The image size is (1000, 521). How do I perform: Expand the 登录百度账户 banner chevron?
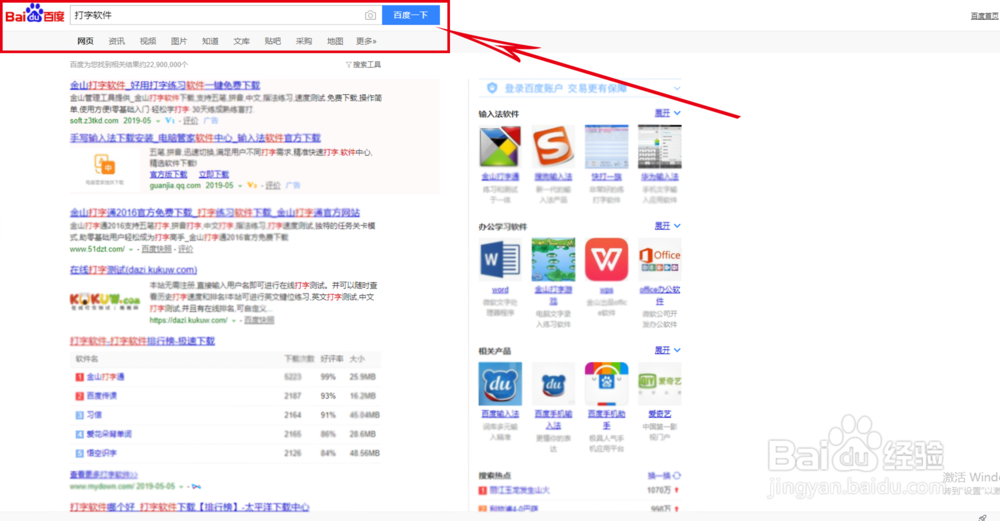[x=677, y=88]
